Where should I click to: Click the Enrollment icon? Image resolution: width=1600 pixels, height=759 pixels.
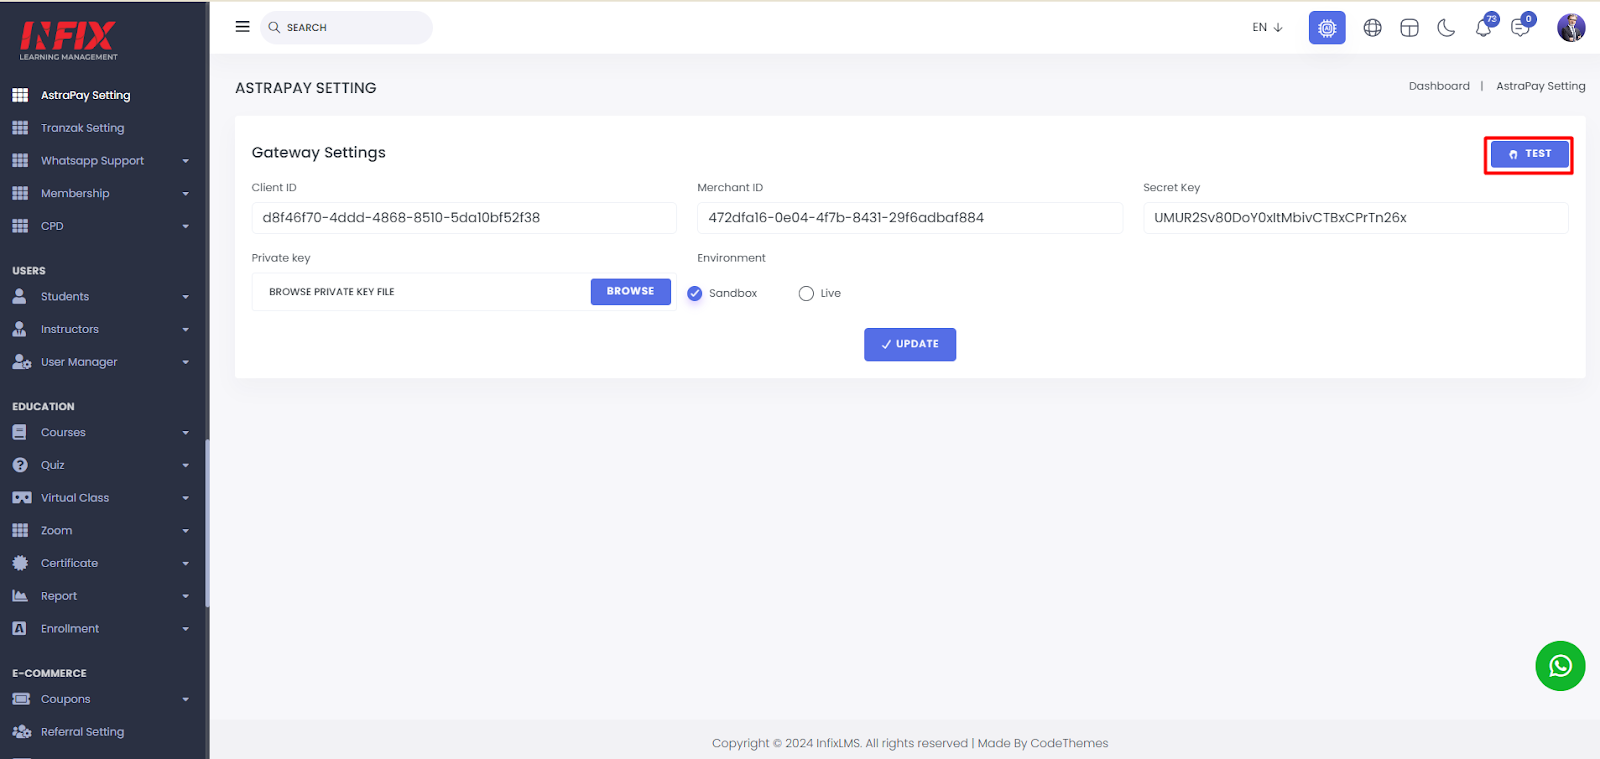[19, 628]
